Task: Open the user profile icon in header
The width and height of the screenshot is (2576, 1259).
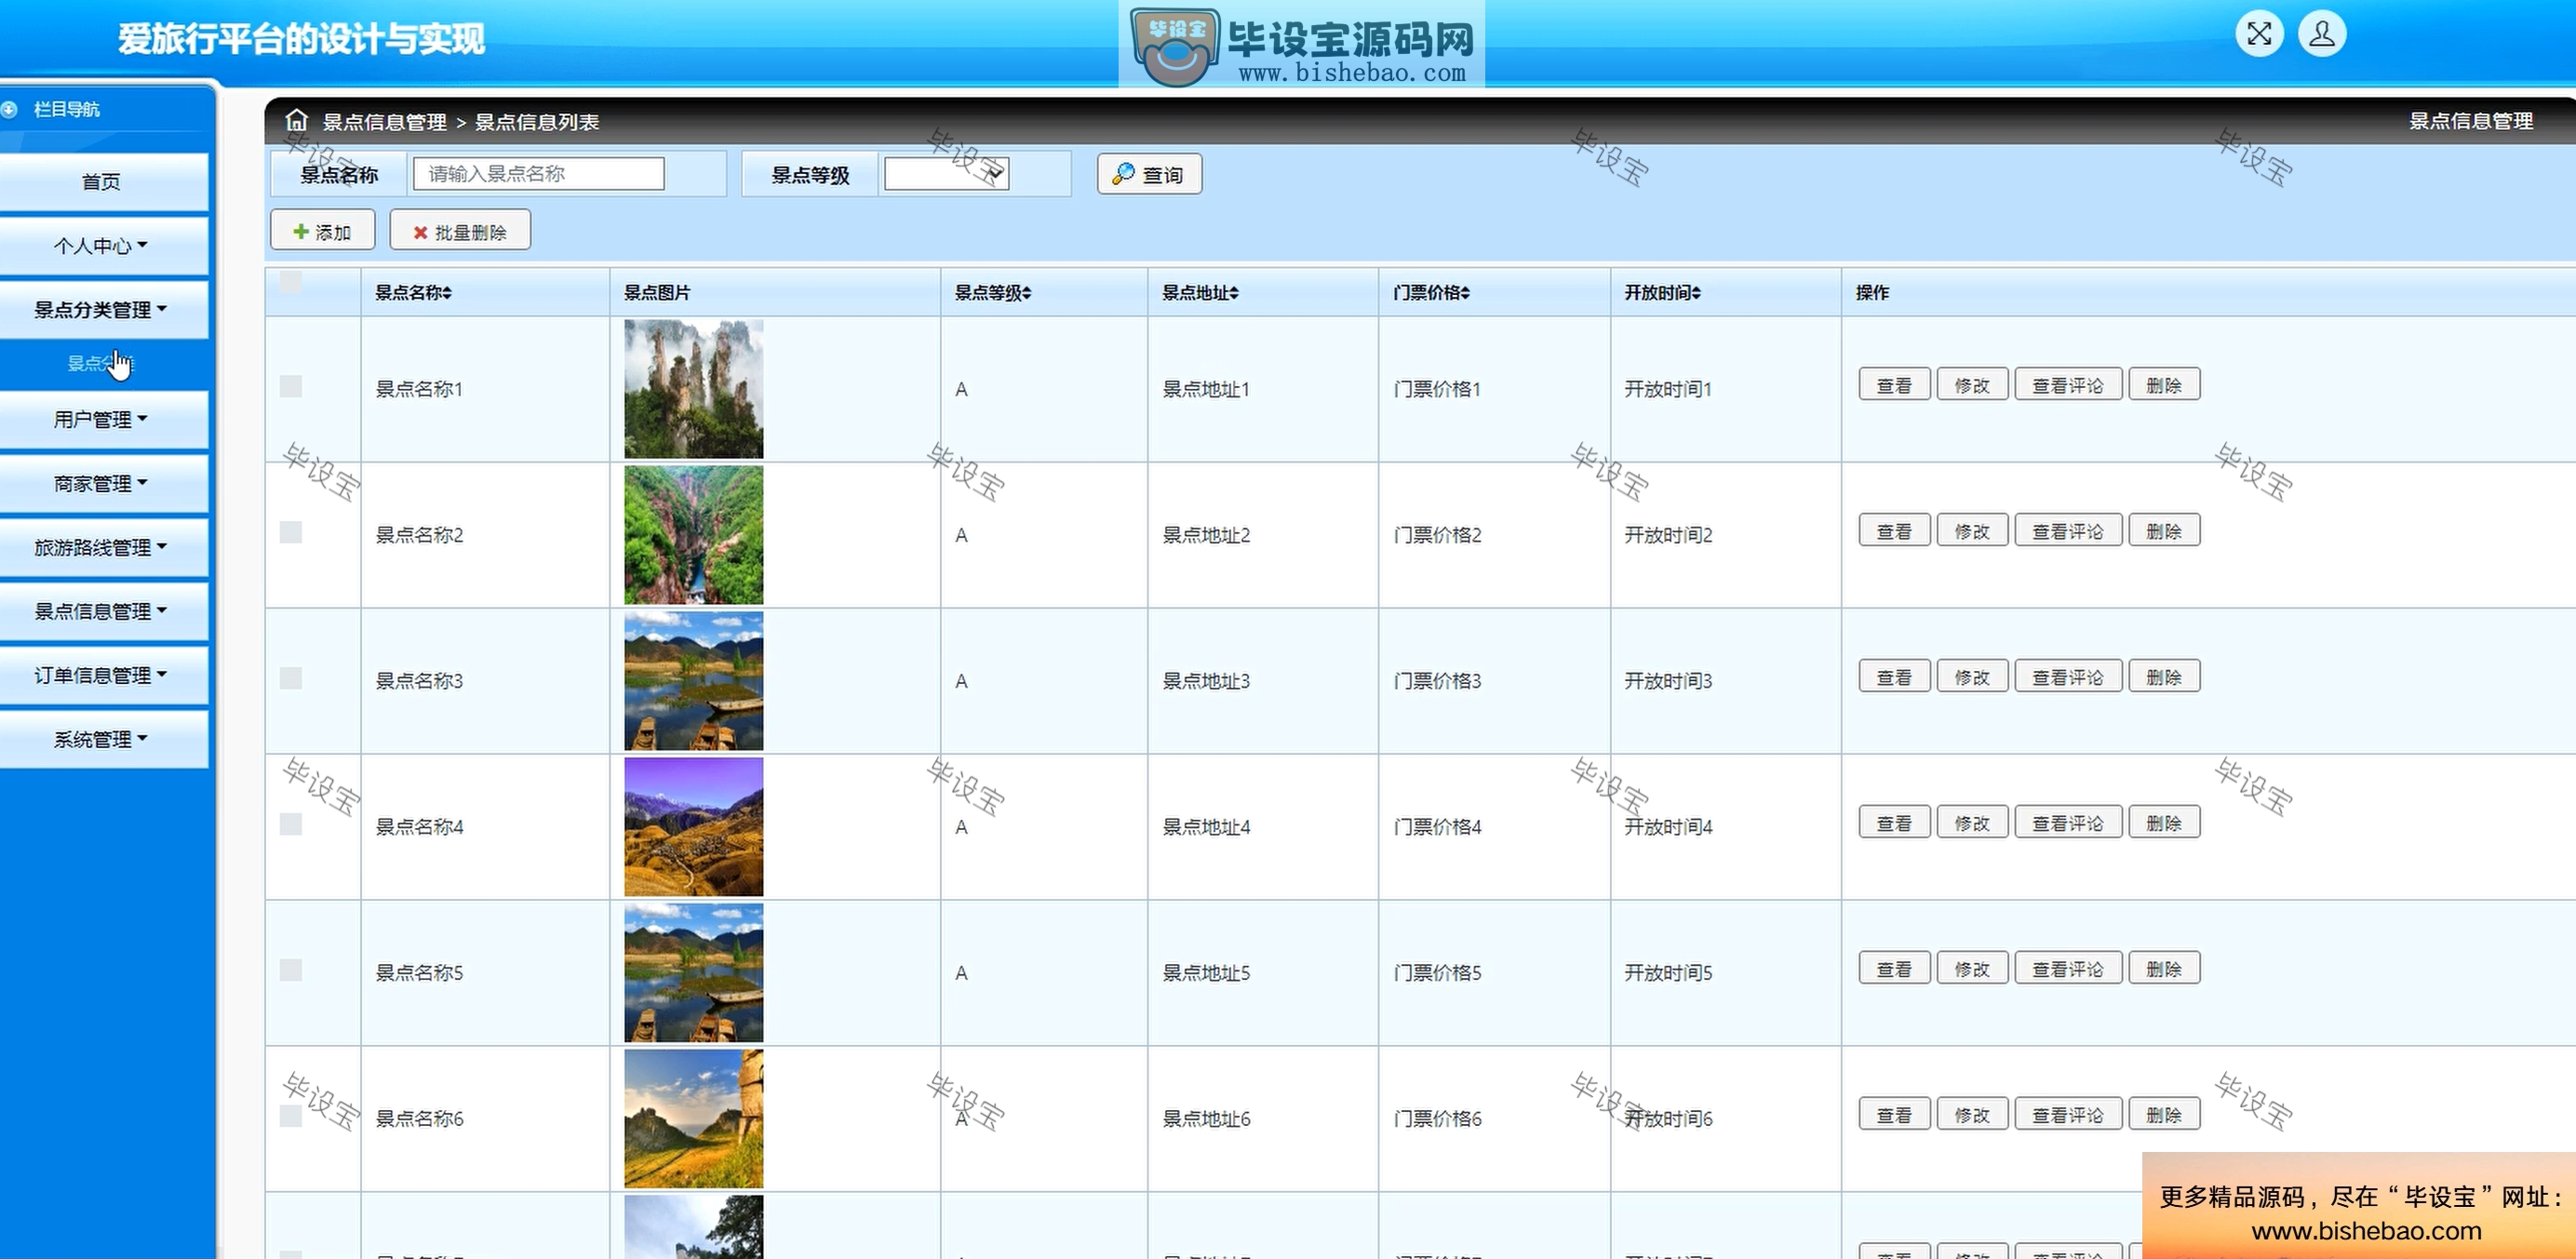Action: (x=2322, y=34)
